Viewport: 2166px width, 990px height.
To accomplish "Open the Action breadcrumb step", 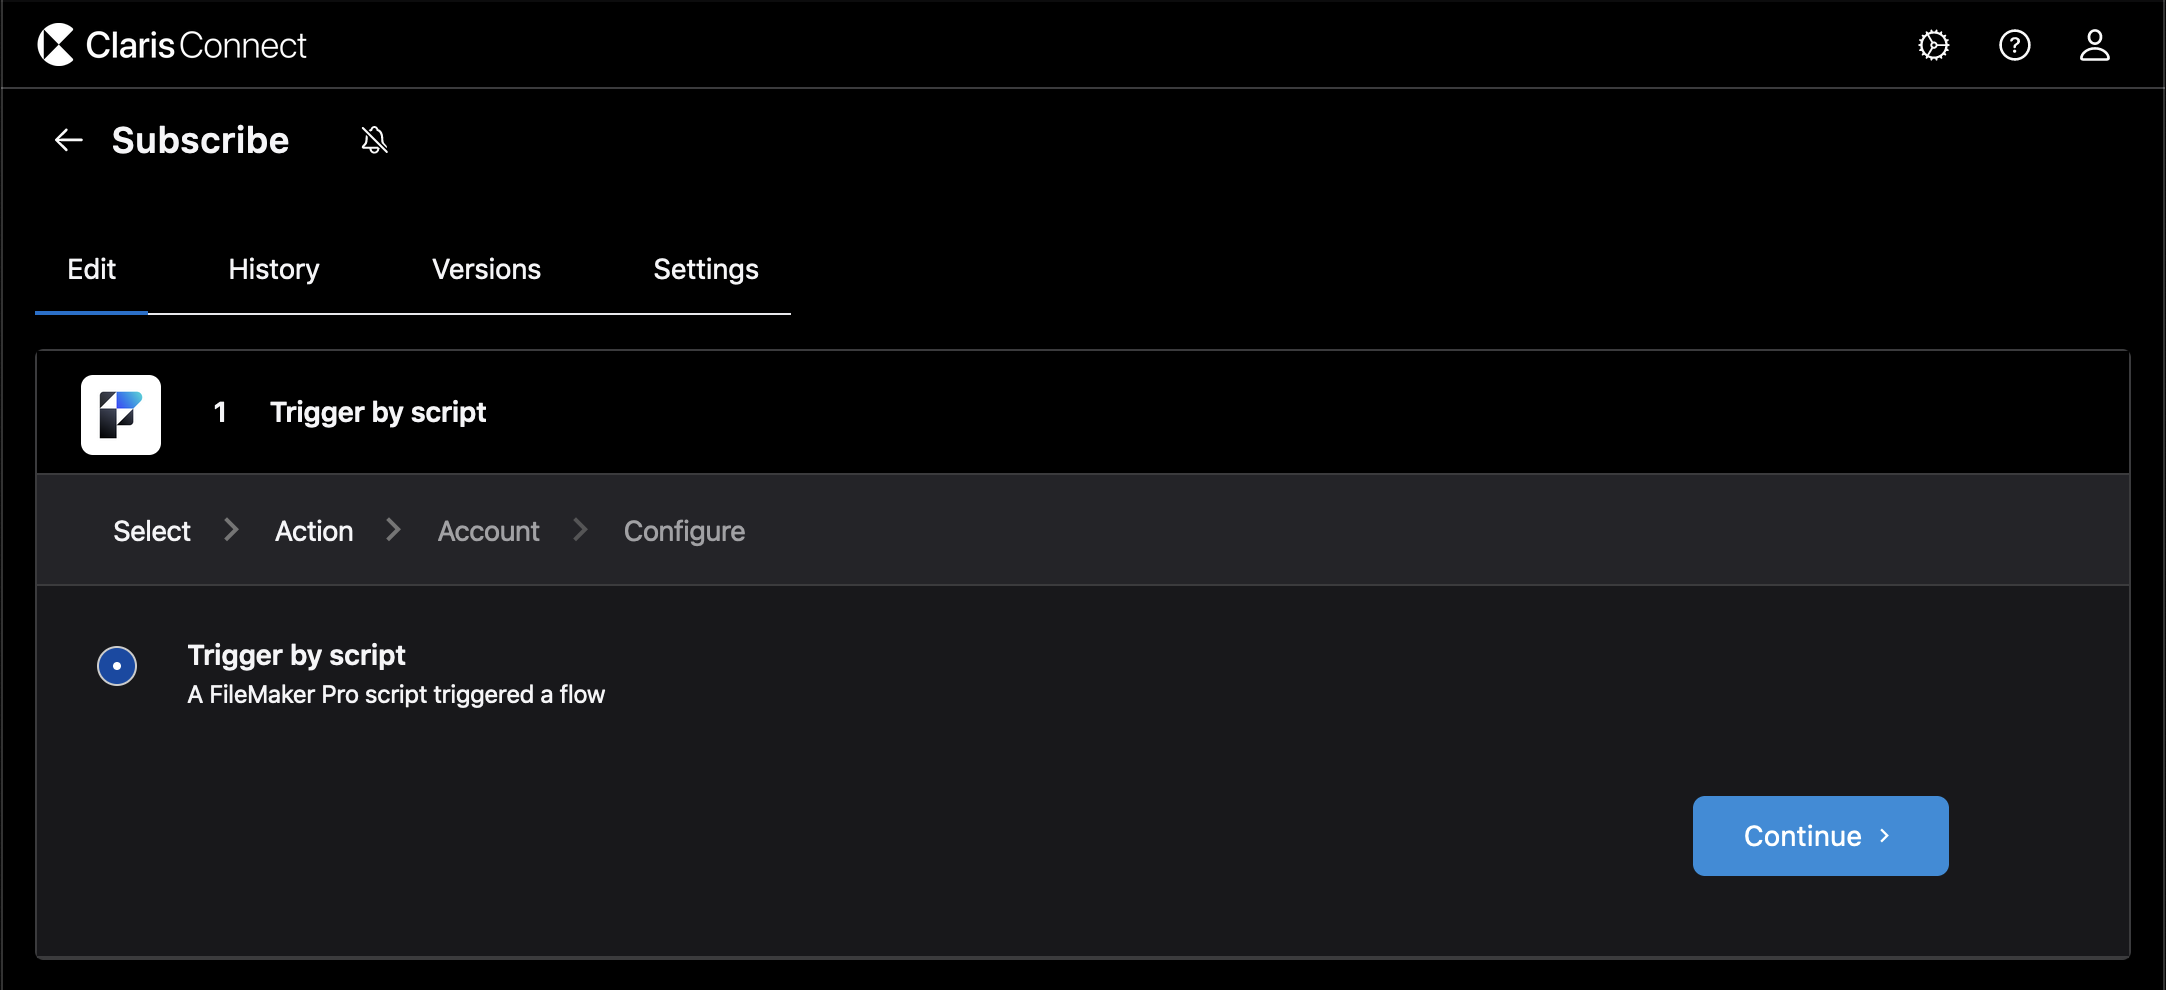I will pyautogui.click(x=313, y=530).
